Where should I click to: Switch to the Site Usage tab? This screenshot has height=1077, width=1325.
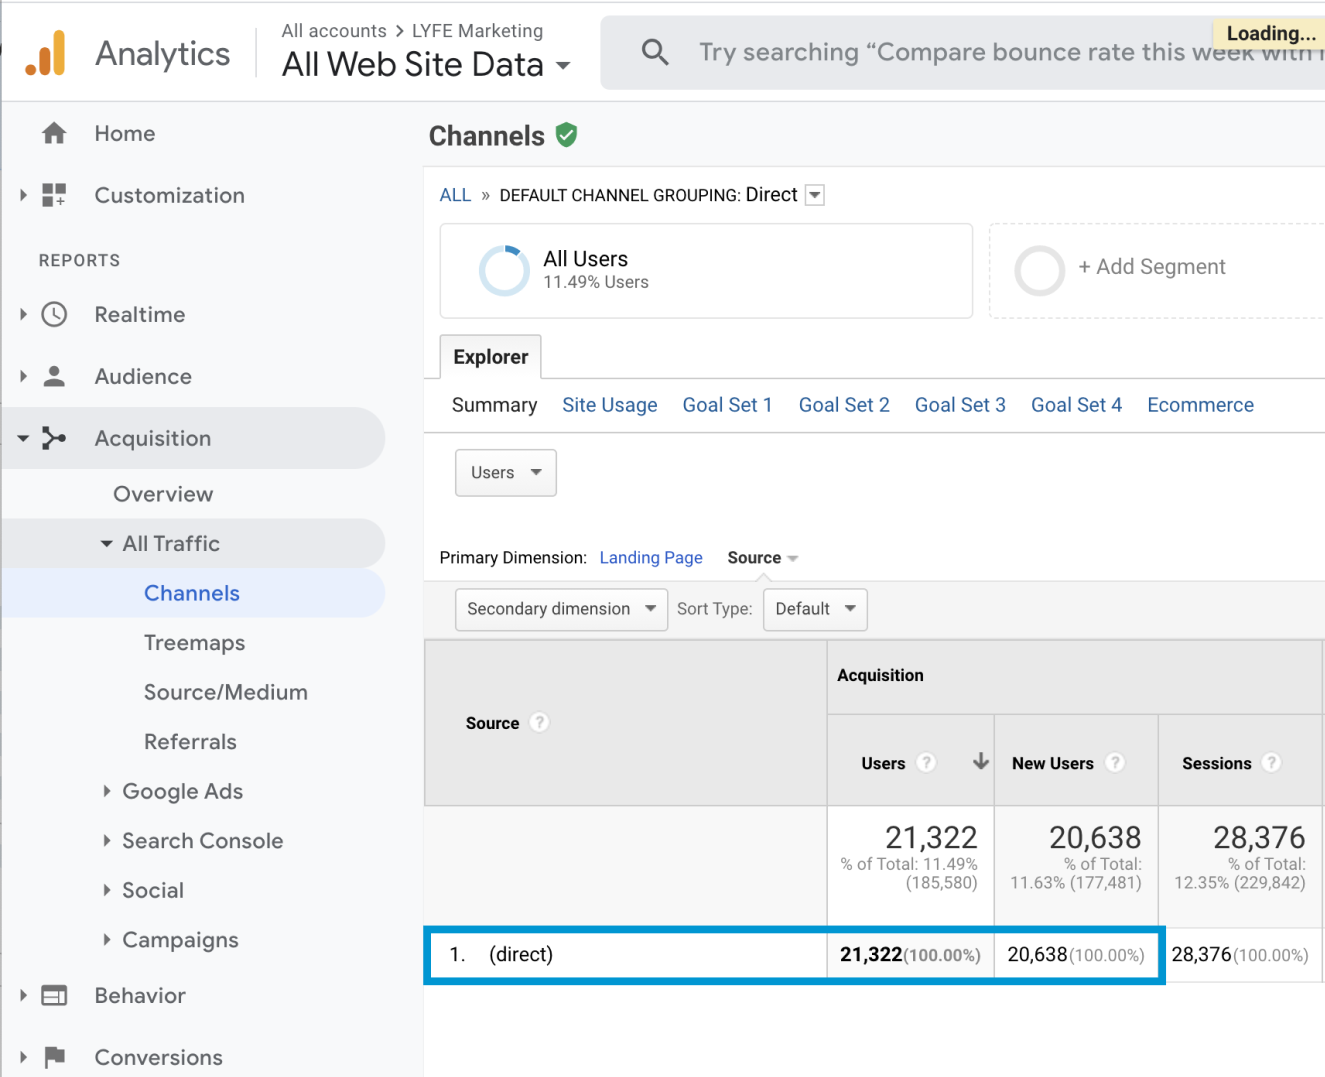(x=609, y=405)
